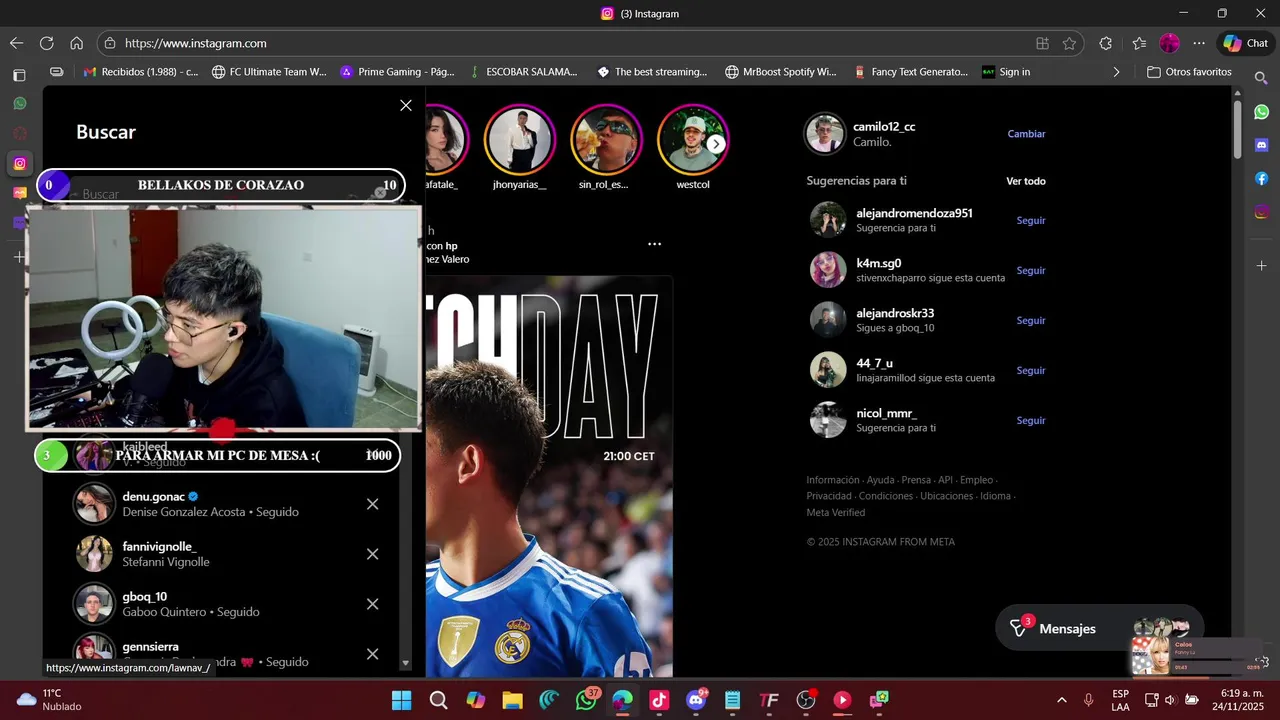The image size is (1280, 720).
Task: Reload the Instagram page
Action: [46, 43]
